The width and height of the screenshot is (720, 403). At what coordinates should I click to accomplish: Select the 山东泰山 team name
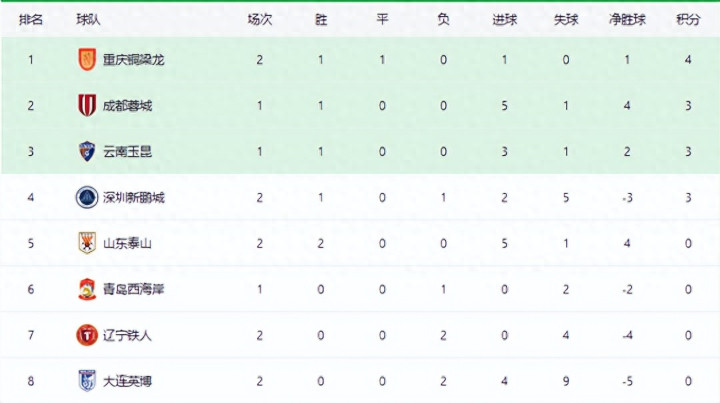pyautogui.click(x=127, y=243)
